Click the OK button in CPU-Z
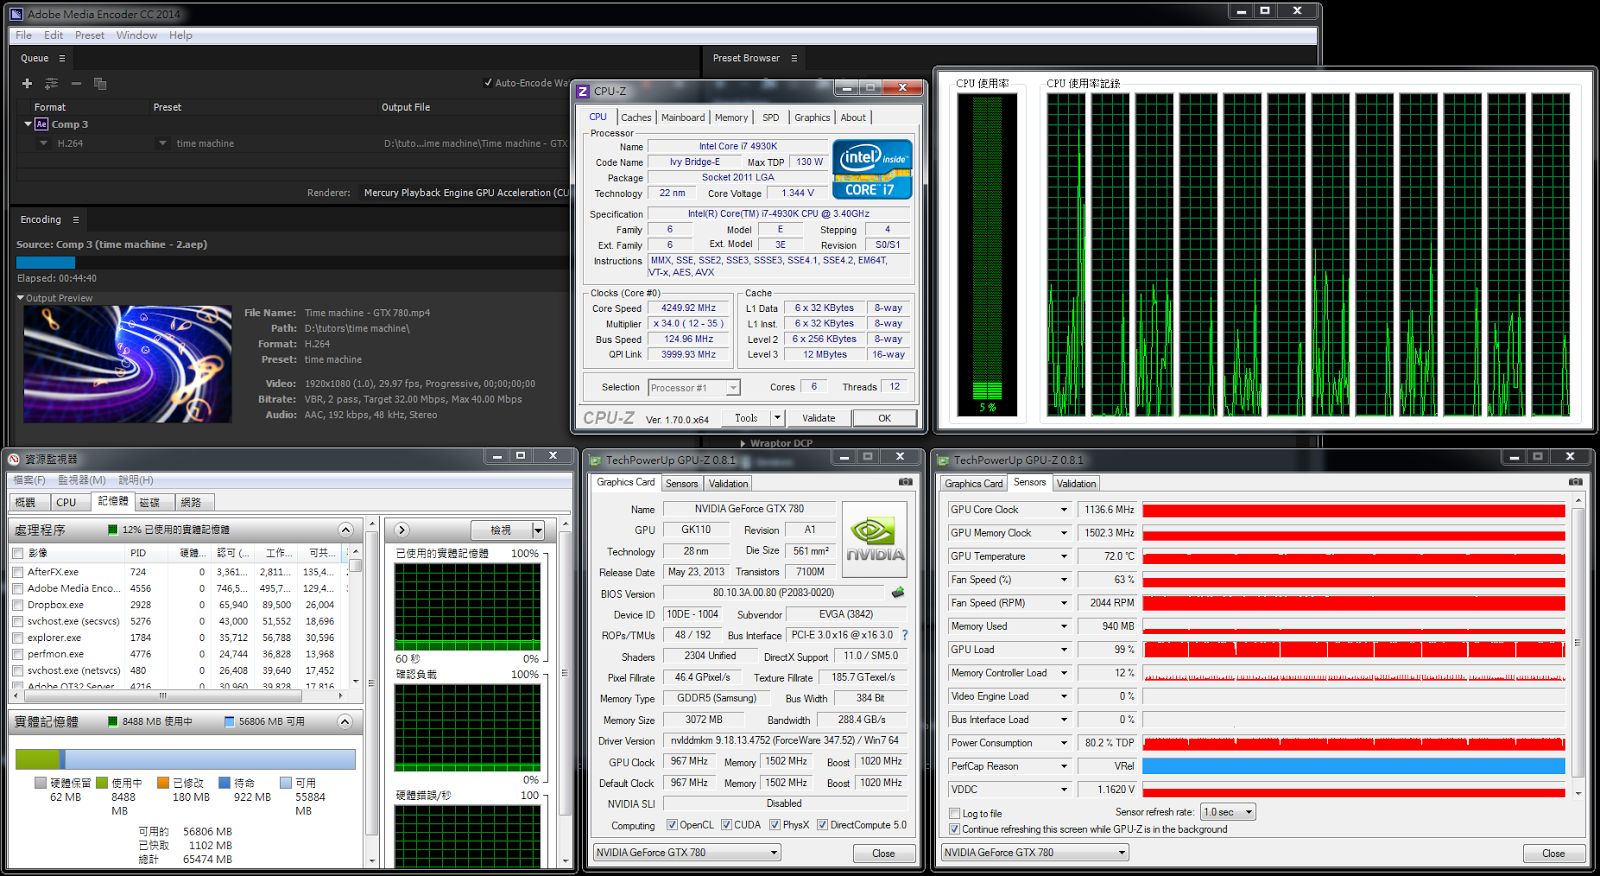1600x876 pixels. 884,418
